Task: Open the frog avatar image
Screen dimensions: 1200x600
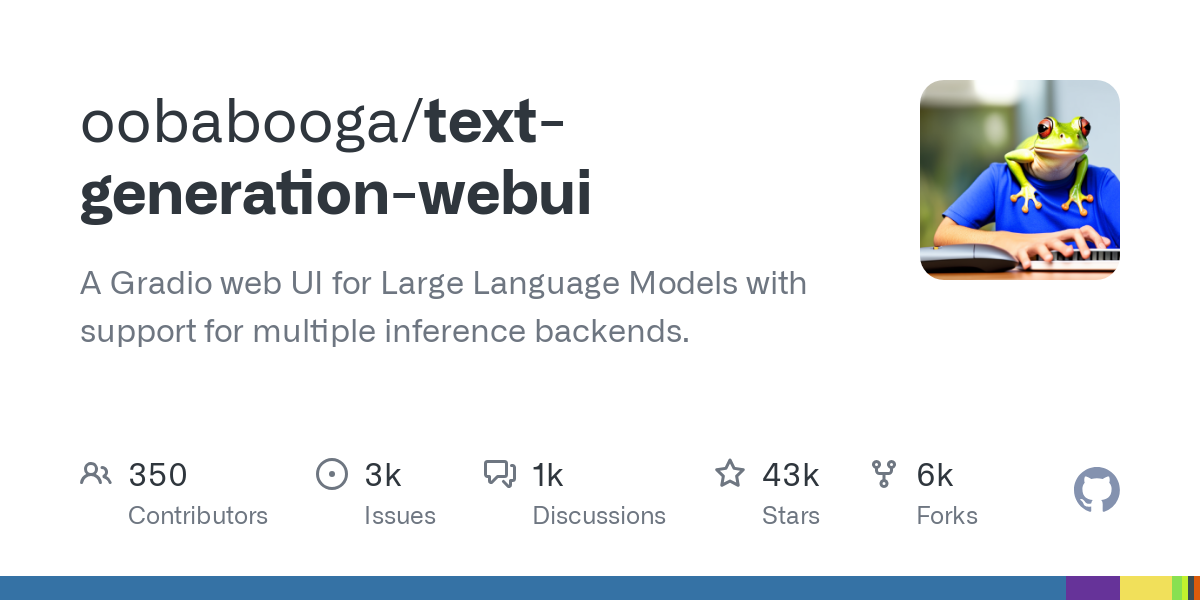Action: (x=1020, y=180)
